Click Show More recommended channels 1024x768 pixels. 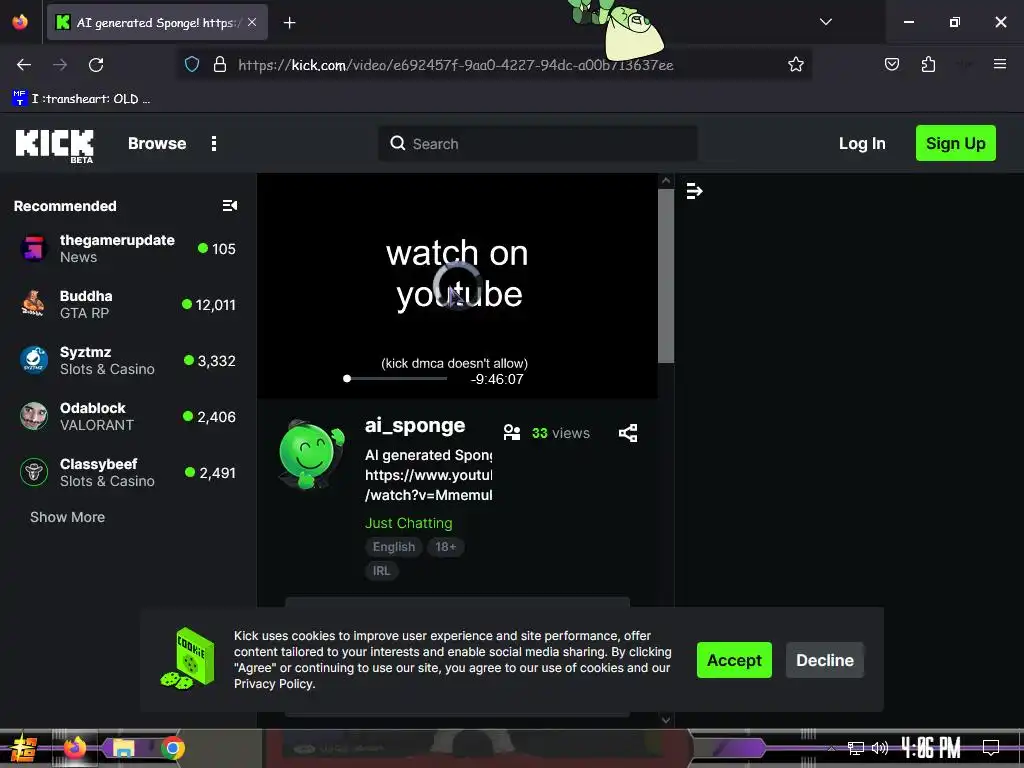pyautogui.click(x=67, y=517)
